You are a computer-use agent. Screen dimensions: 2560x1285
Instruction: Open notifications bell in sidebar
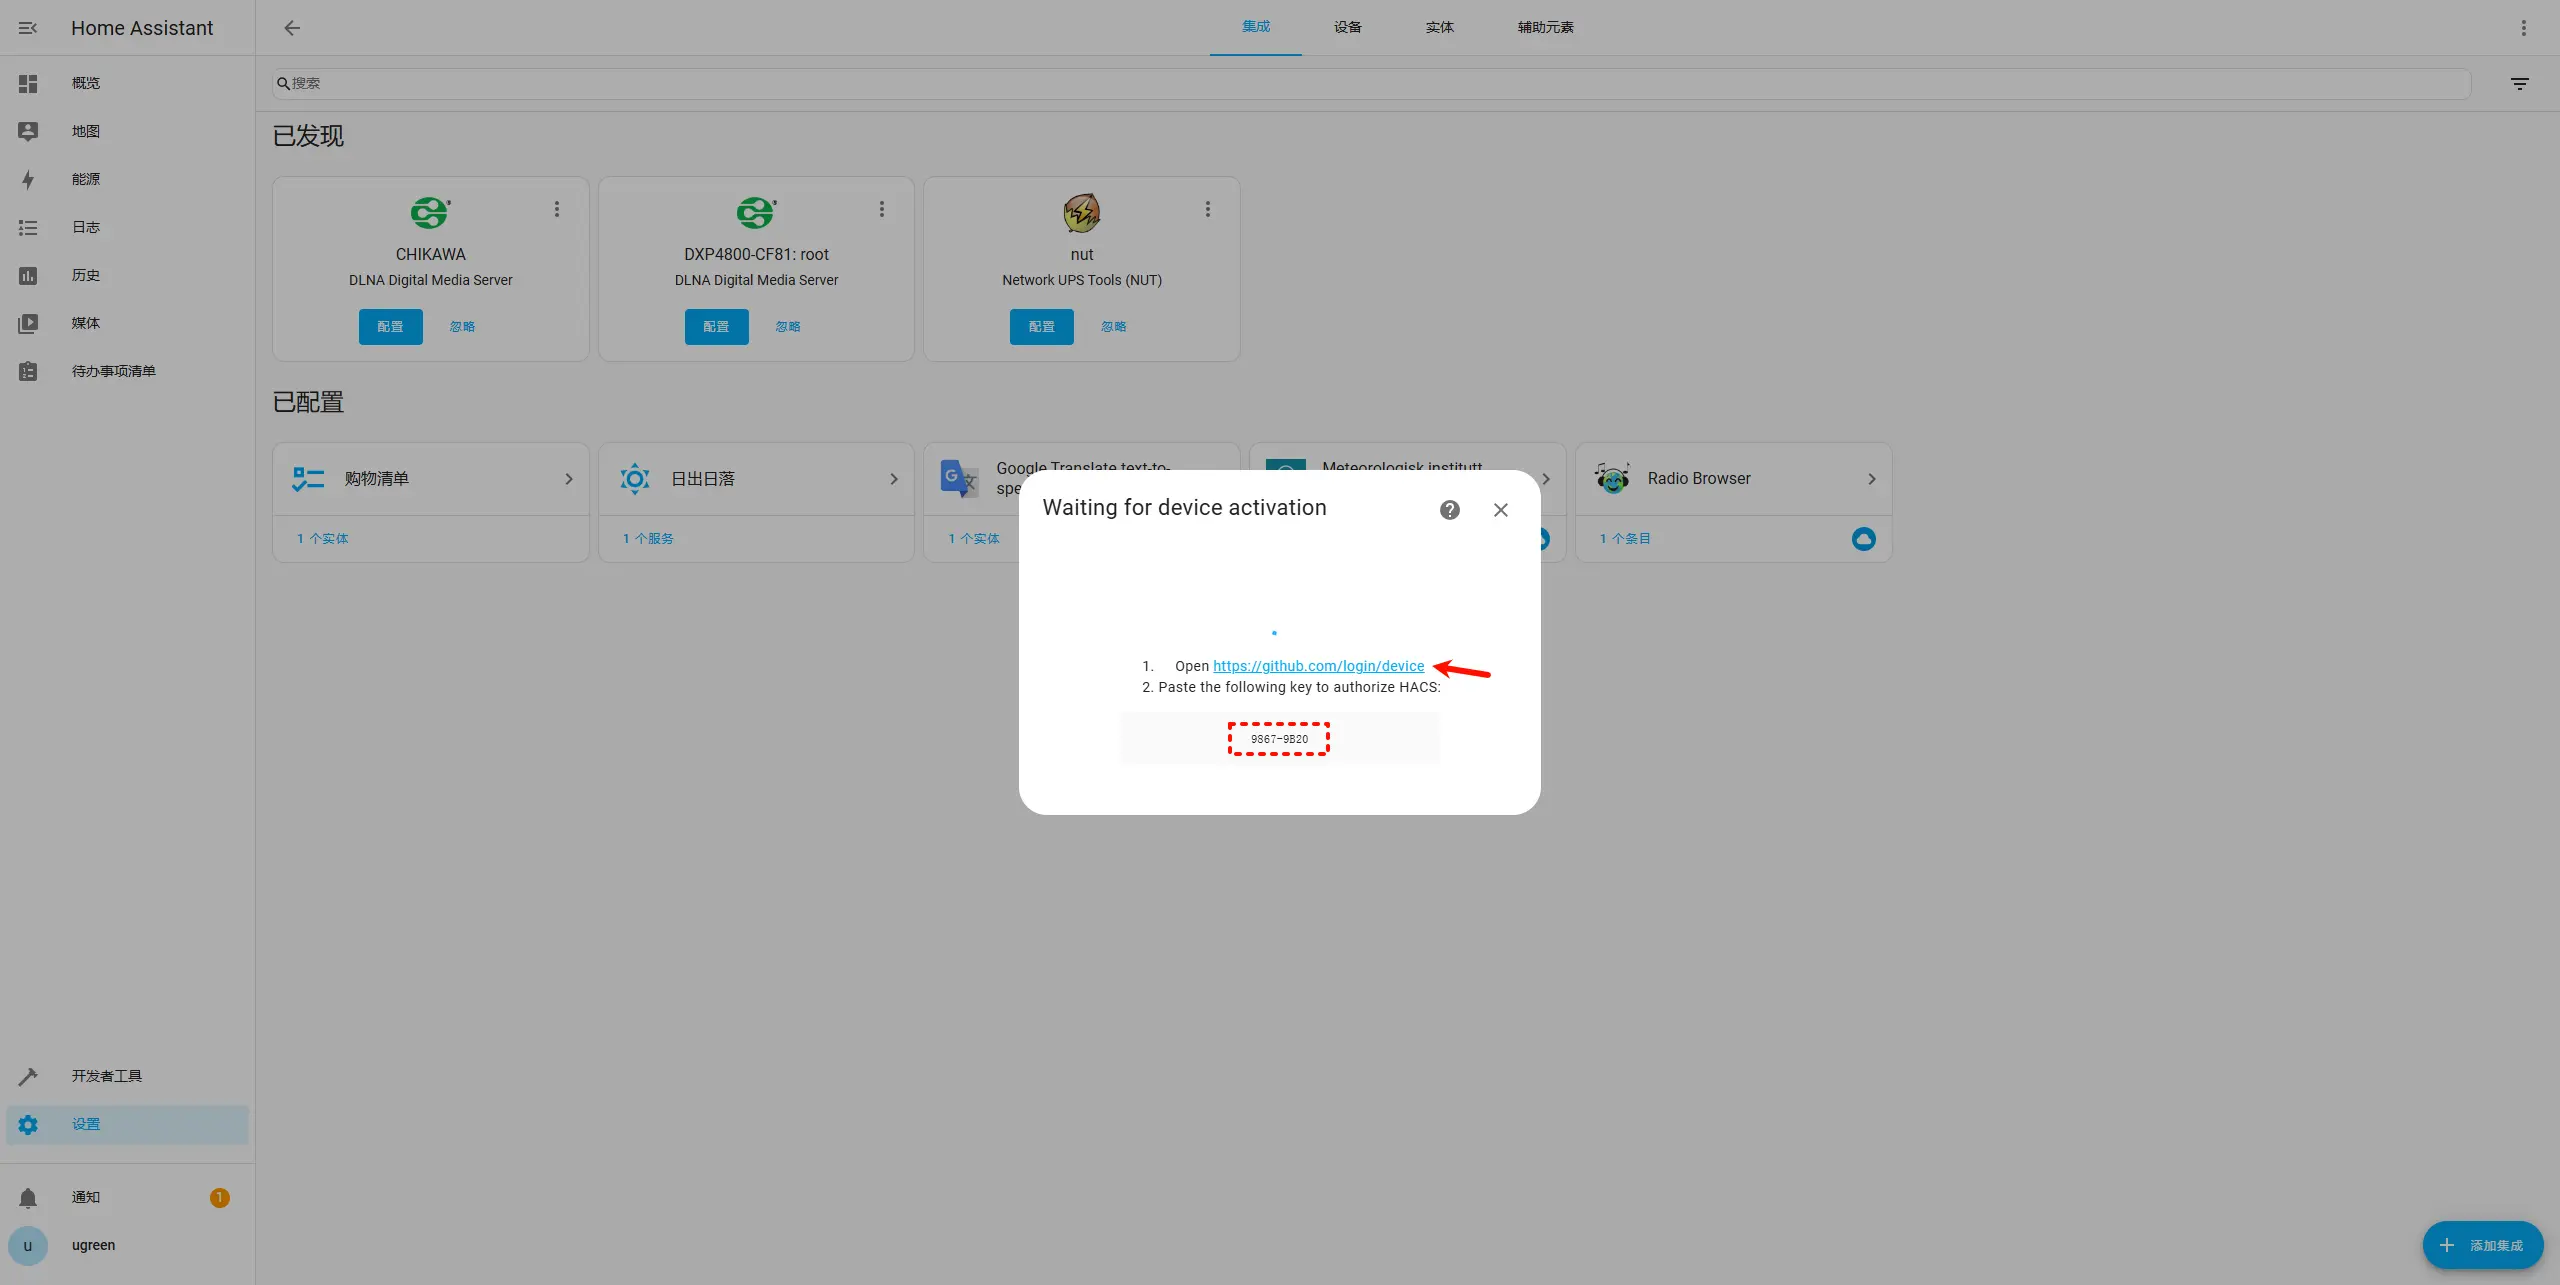coord(28,1197)
